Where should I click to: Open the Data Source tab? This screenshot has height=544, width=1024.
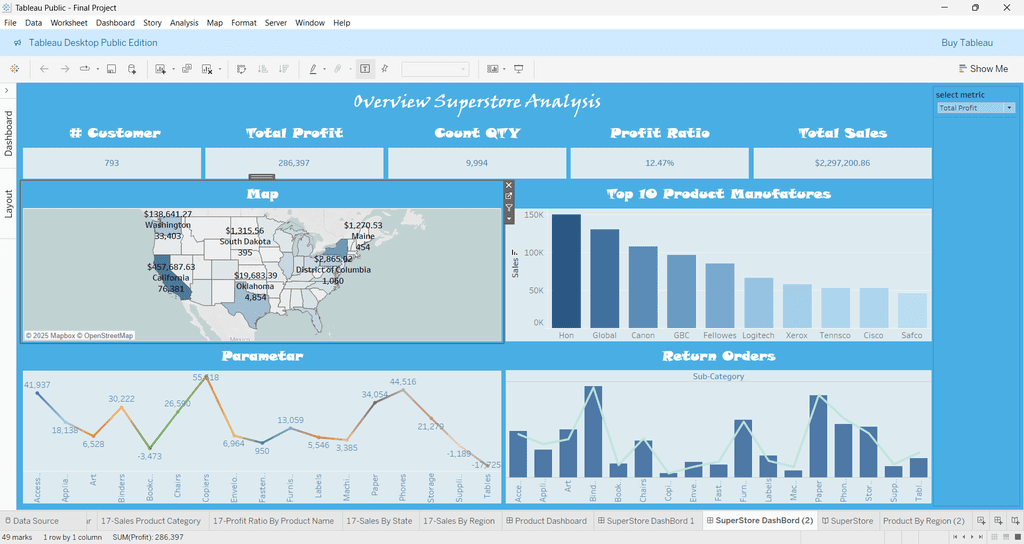point(31,520)
